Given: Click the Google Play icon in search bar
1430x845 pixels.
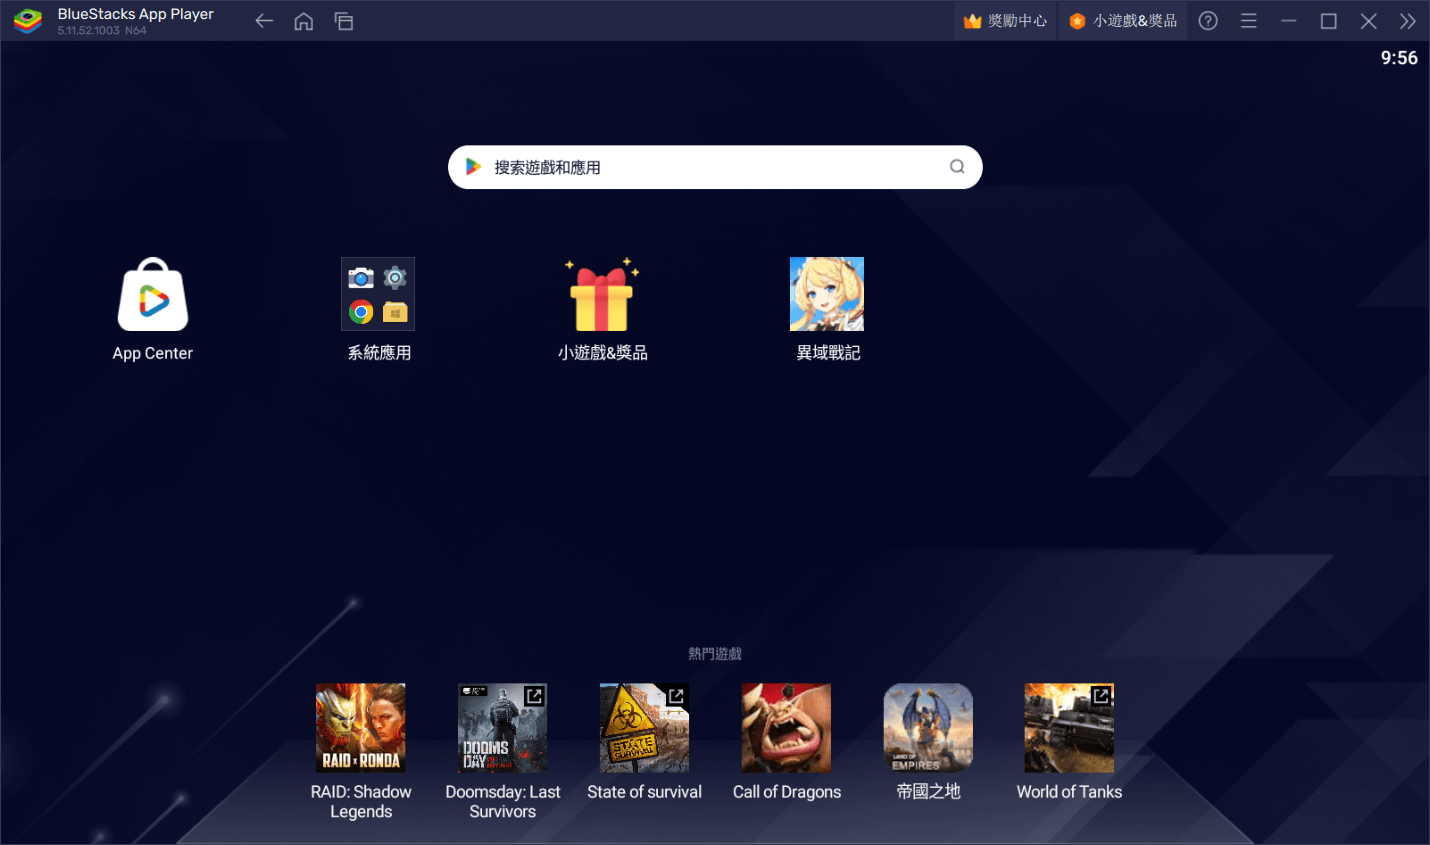Looking at the screenshot, I should (x=474, y=167).
